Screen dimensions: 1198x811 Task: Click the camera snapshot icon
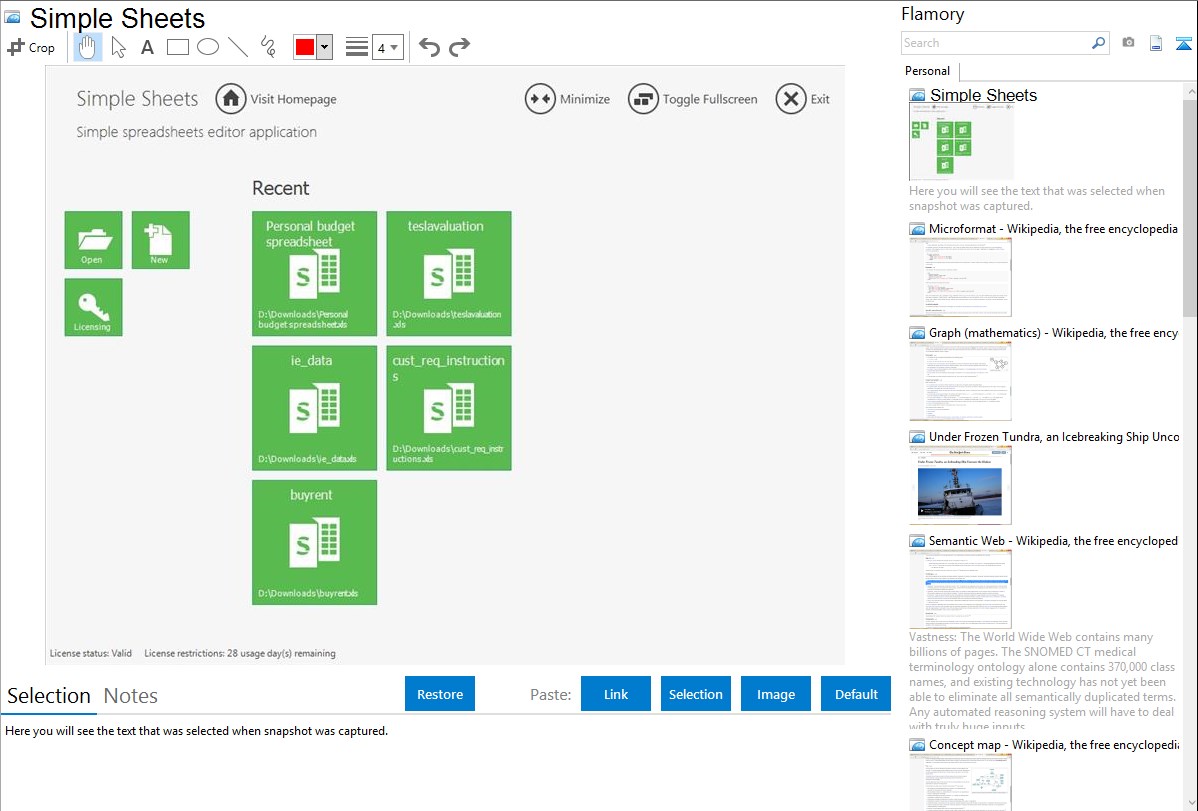1128,43
